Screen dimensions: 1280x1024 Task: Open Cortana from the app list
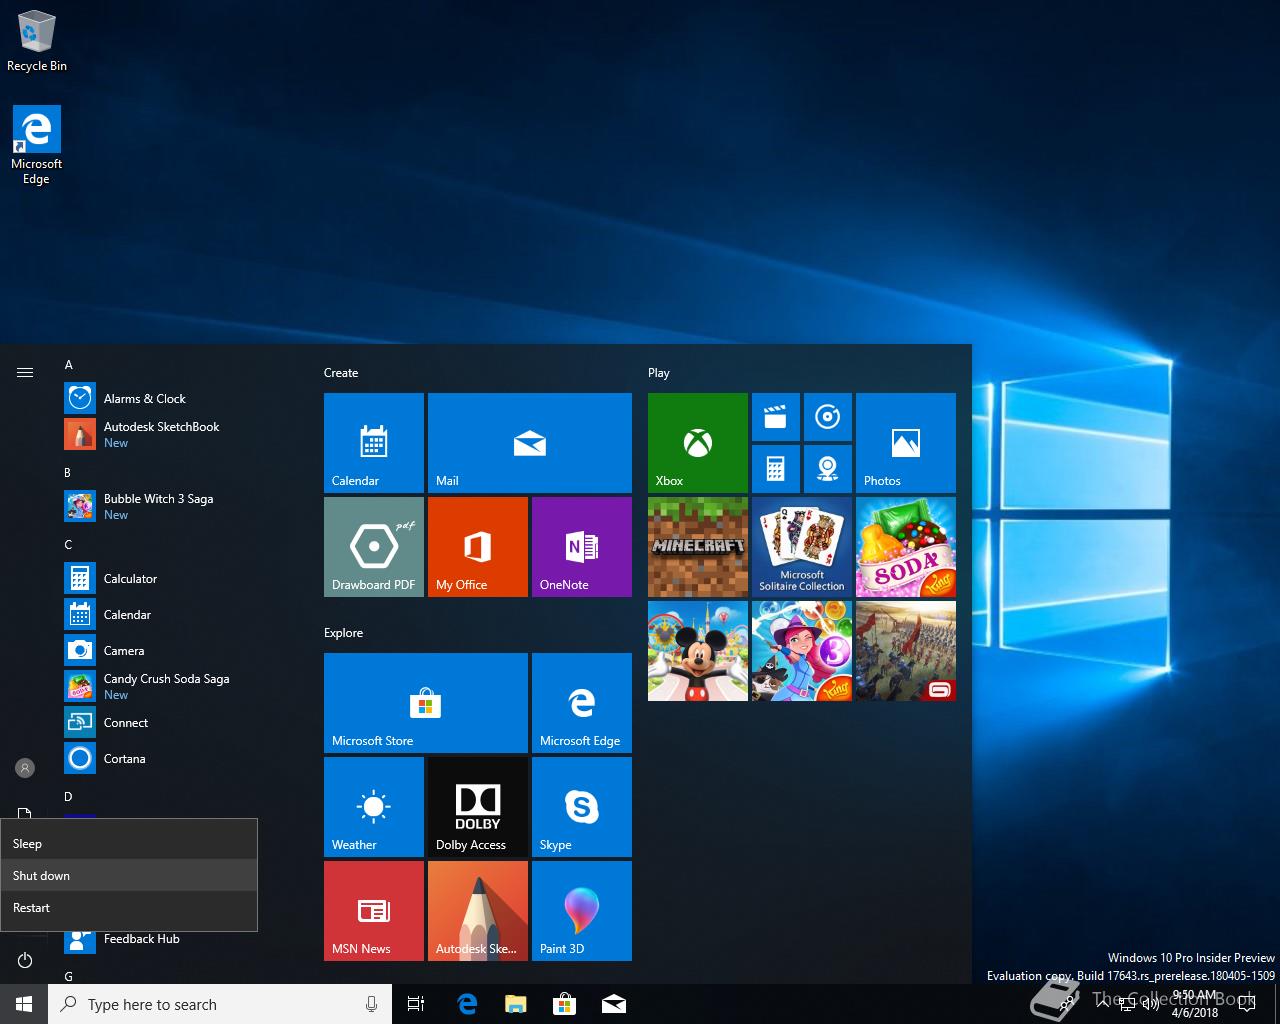pyautogui.click(x=125, y=758)
